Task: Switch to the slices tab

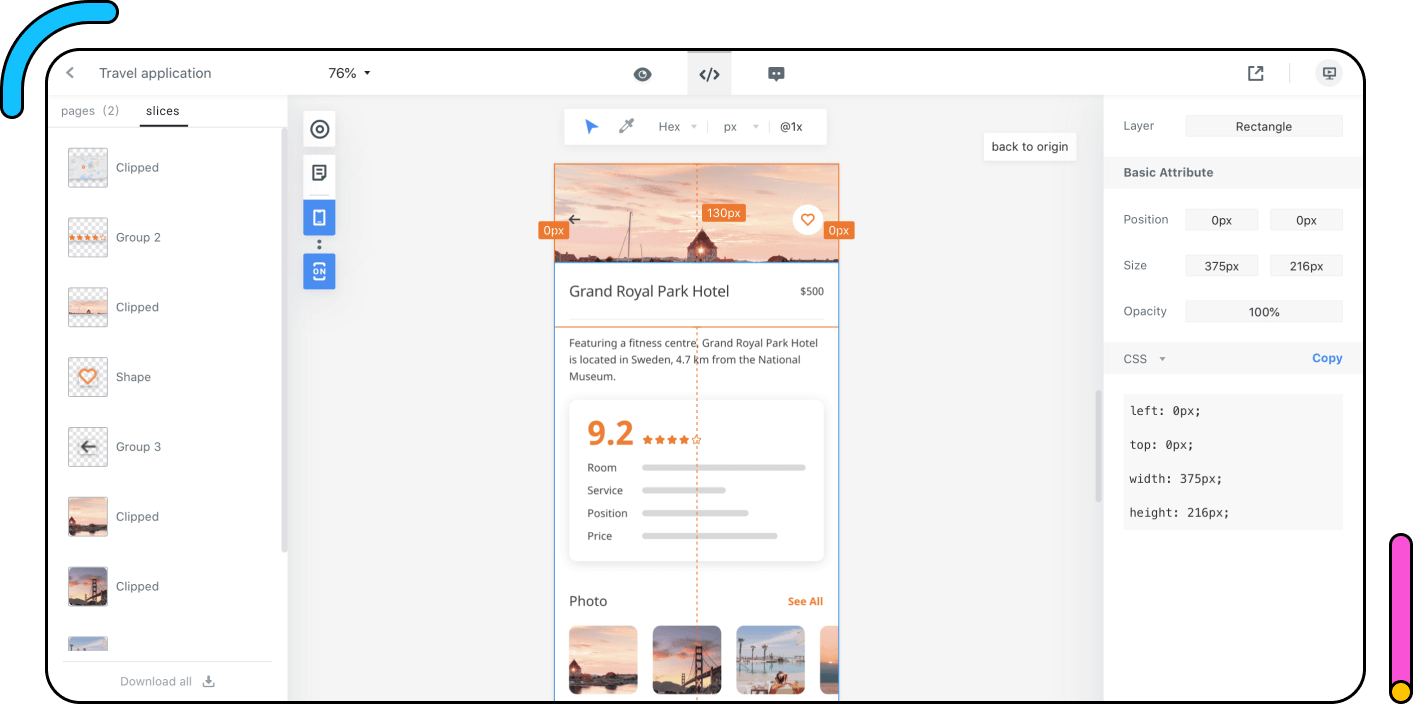Action: [x=163, y=111]
